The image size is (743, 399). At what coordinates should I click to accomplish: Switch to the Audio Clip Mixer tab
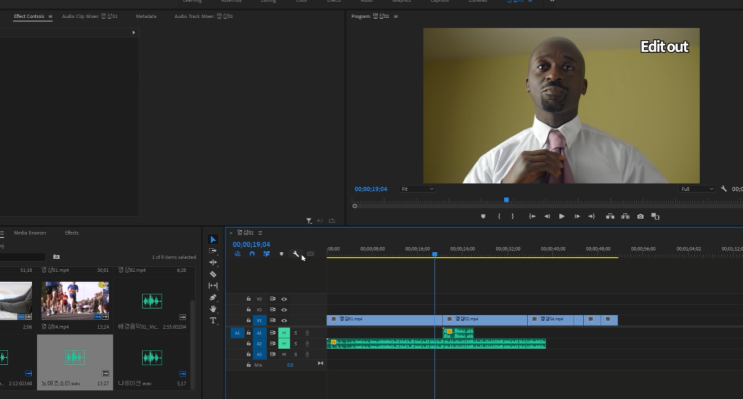[90, 16]
